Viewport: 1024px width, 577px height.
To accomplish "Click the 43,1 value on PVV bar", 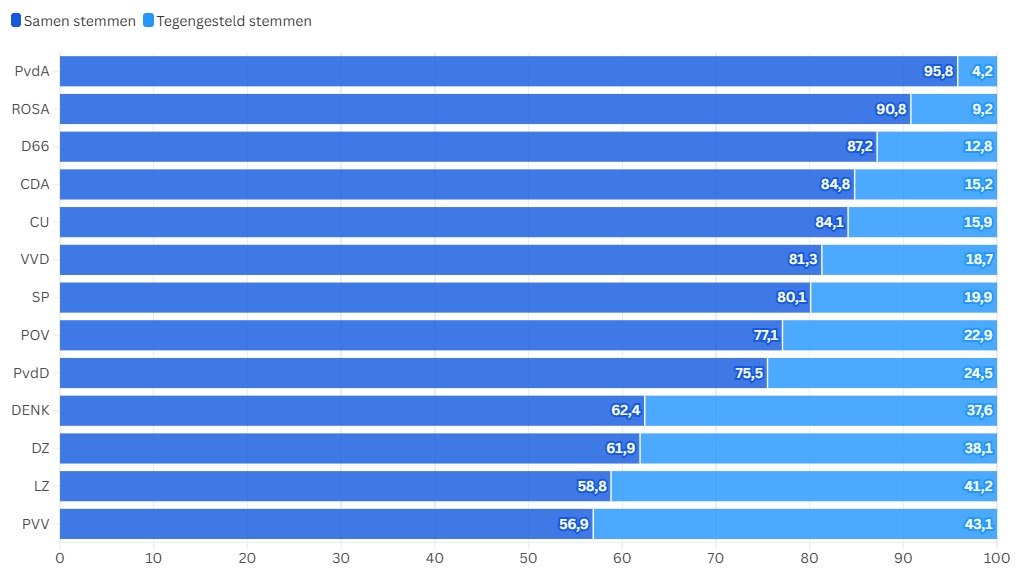I will pos(978,524).
